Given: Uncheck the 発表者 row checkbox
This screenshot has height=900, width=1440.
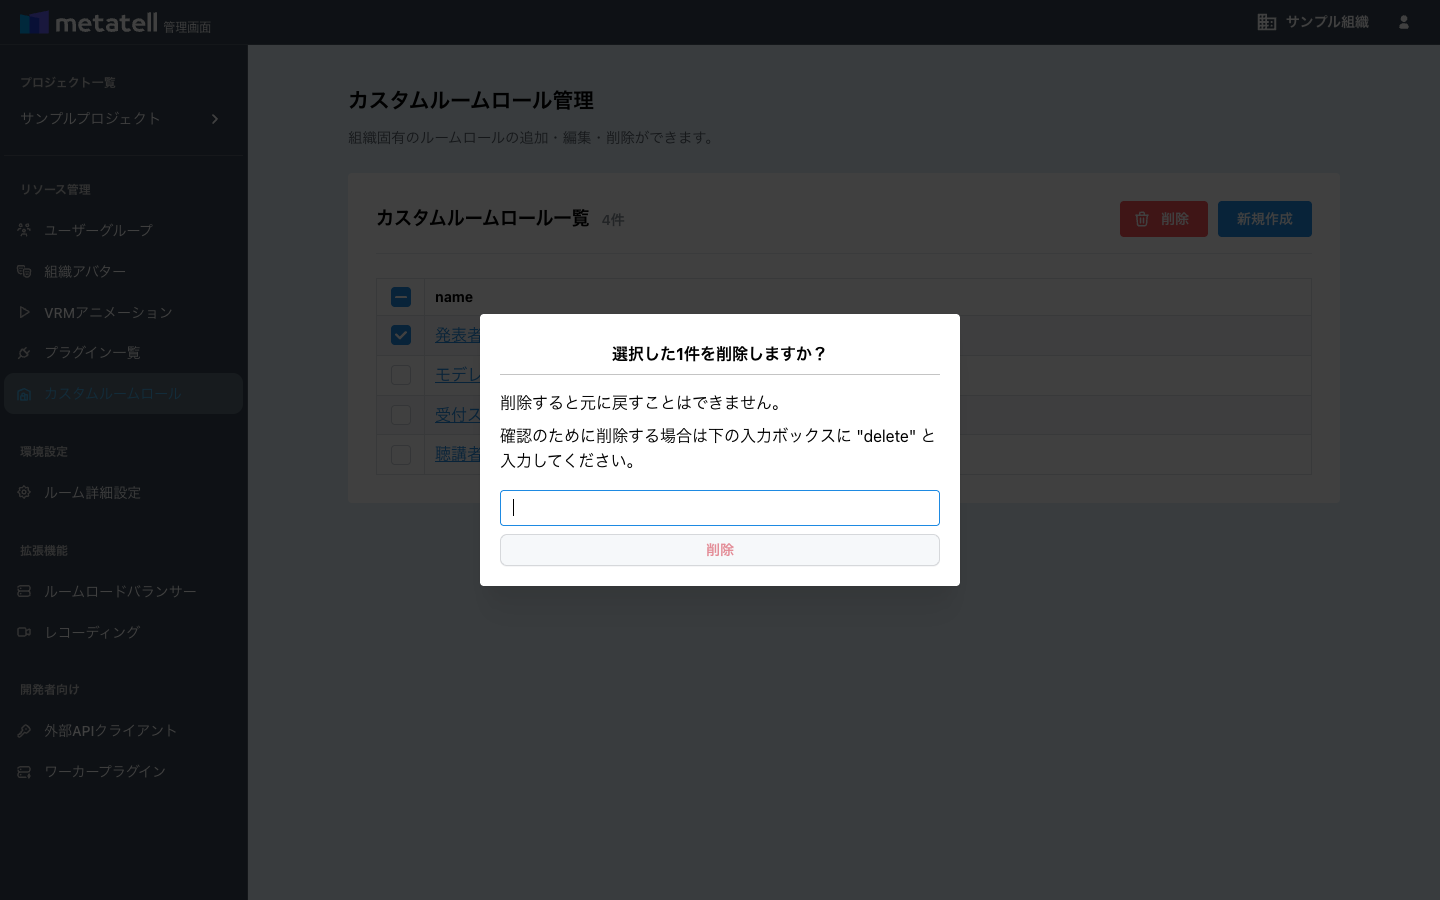Looking at the screenshot, I should tap(401, 335).
